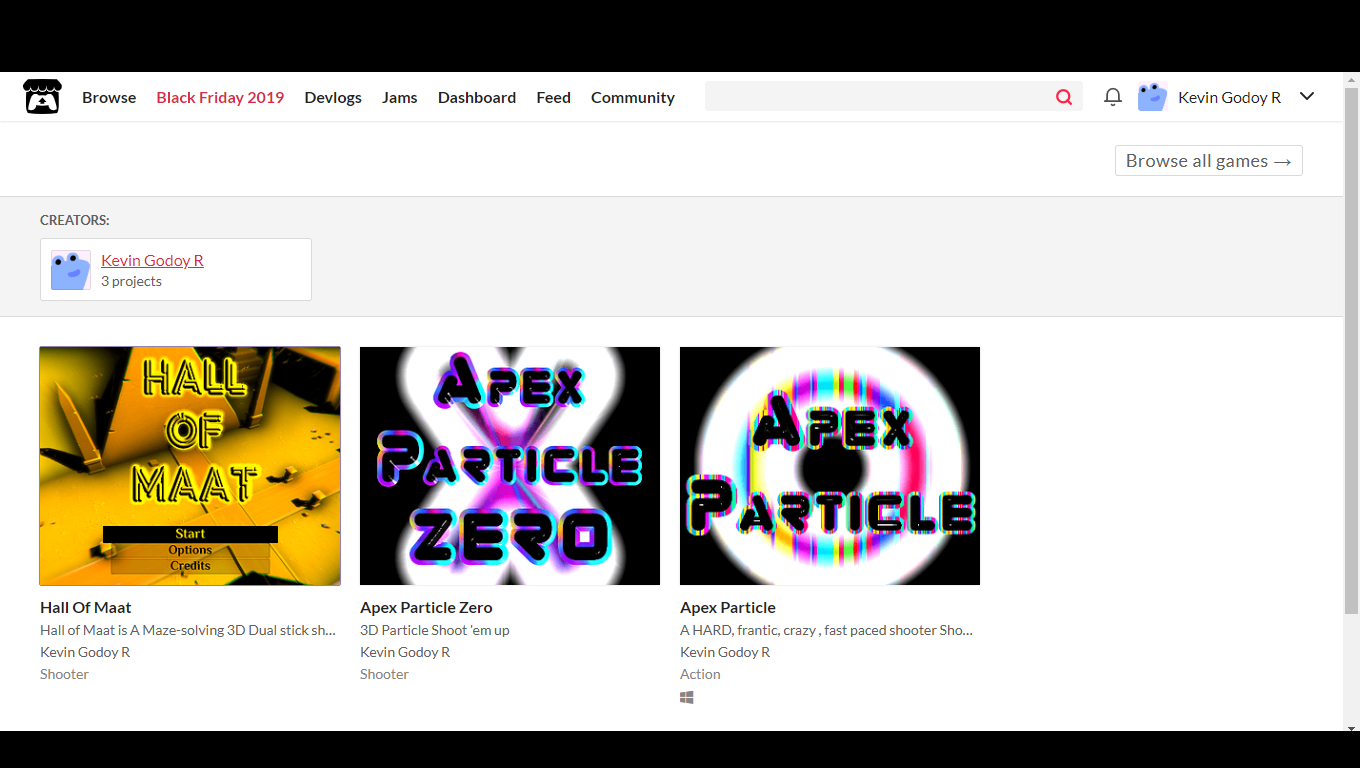The image size is (1360, 768).
Task: Open the Community page
Action: tap(633, 97)
